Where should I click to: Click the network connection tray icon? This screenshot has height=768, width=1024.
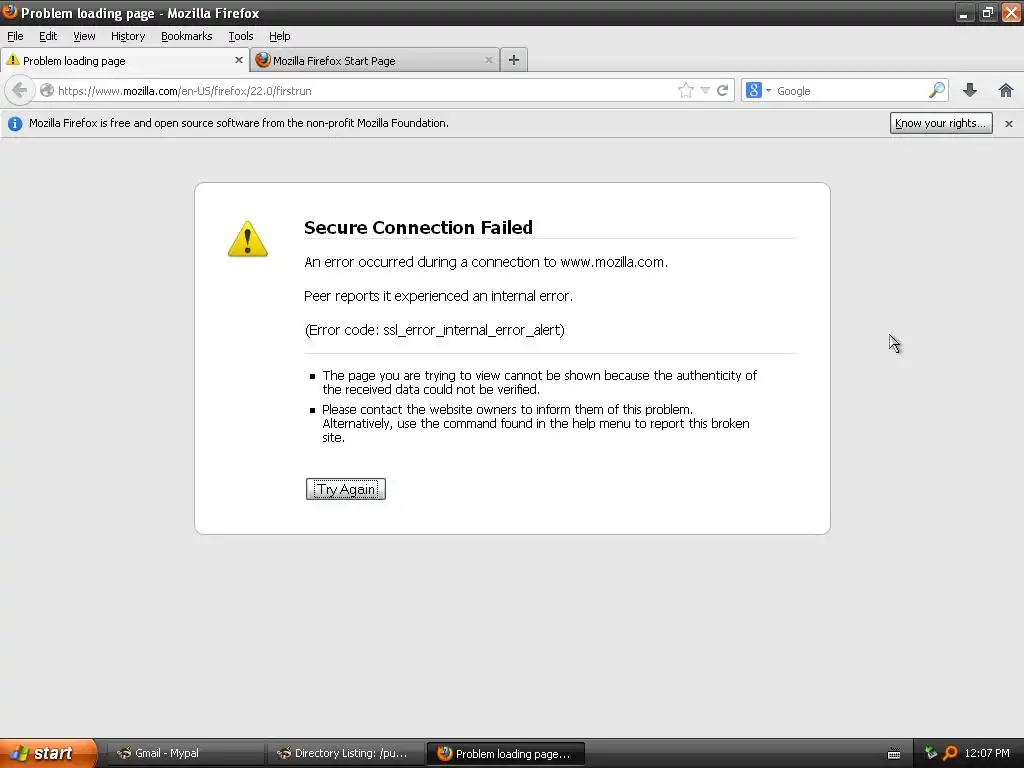tap(931, 753)
